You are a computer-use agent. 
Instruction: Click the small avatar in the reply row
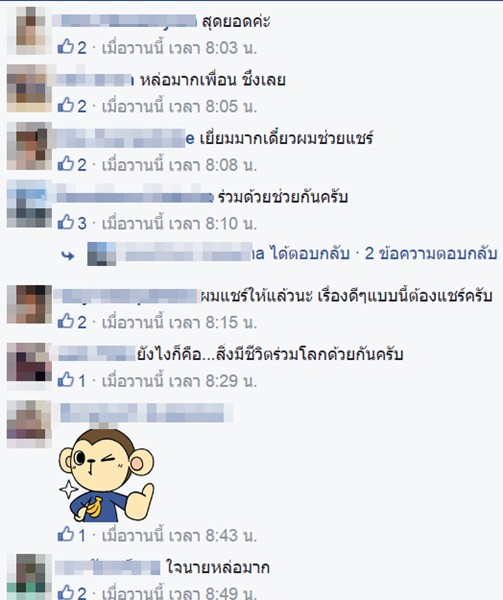pos(101,254)
